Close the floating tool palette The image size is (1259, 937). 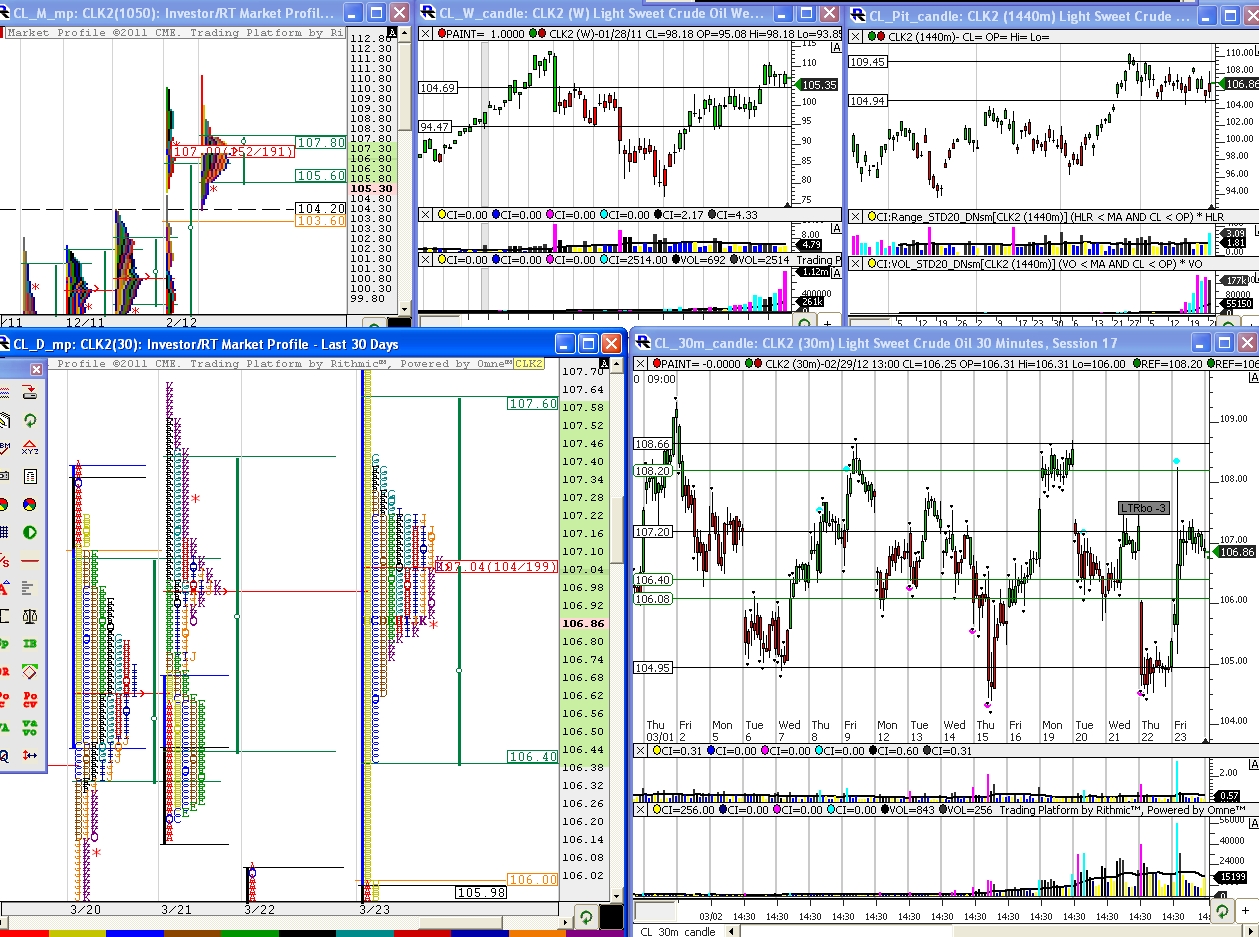37,369
